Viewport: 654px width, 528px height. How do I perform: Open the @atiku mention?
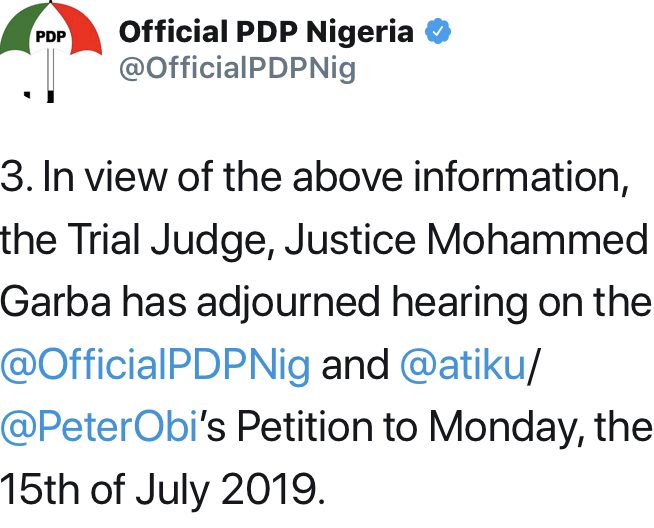point(463,364)
